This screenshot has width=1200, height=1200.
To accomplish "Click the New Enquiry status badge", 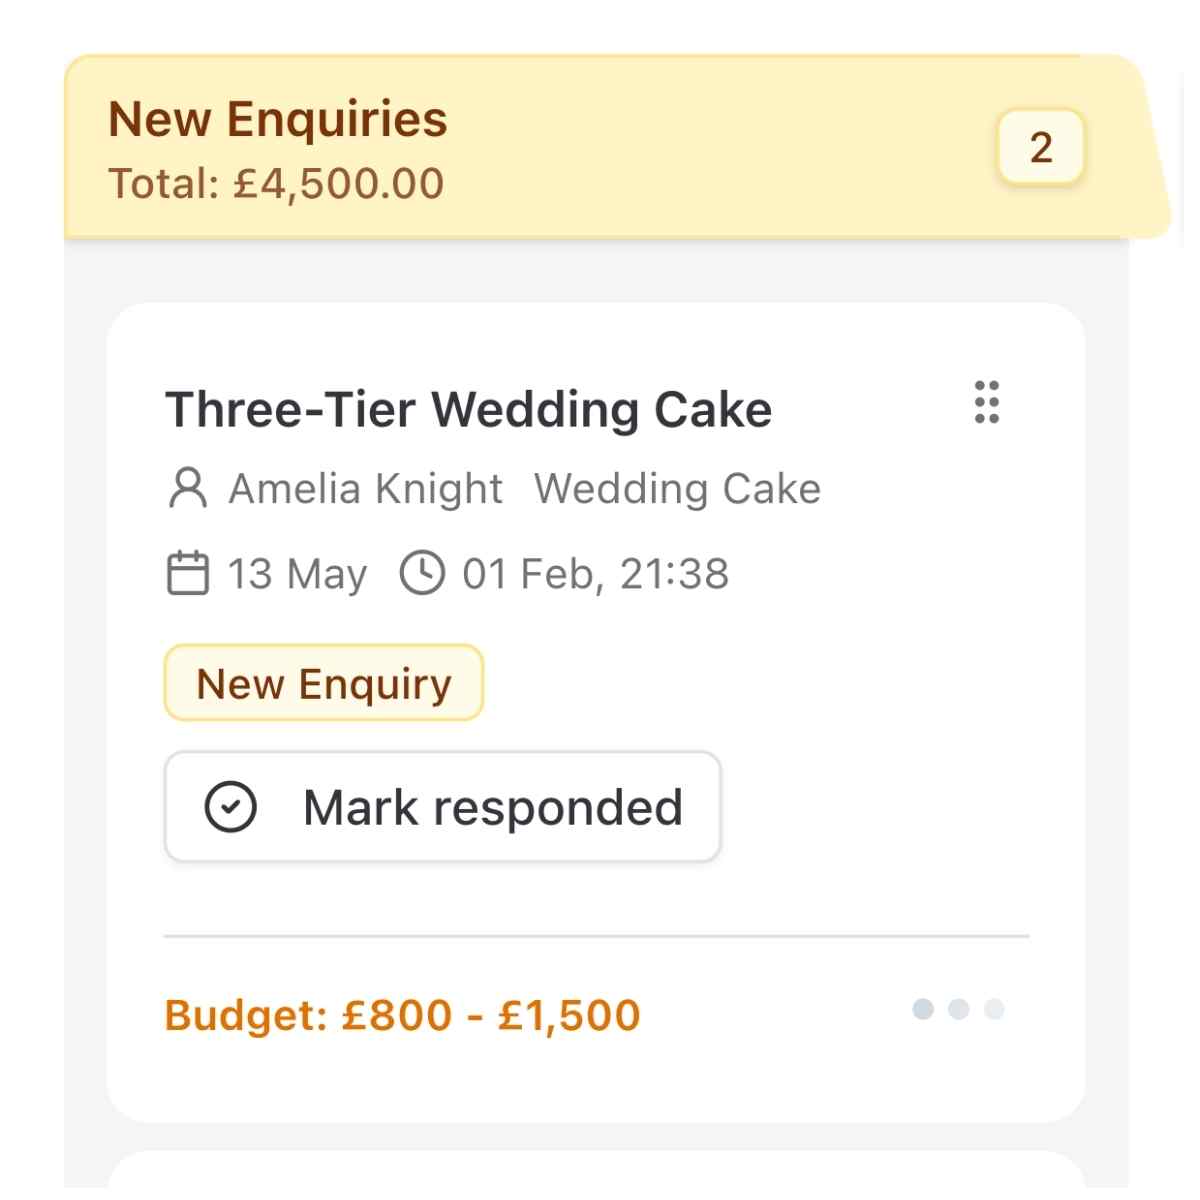I will click(x=323, y=684).
